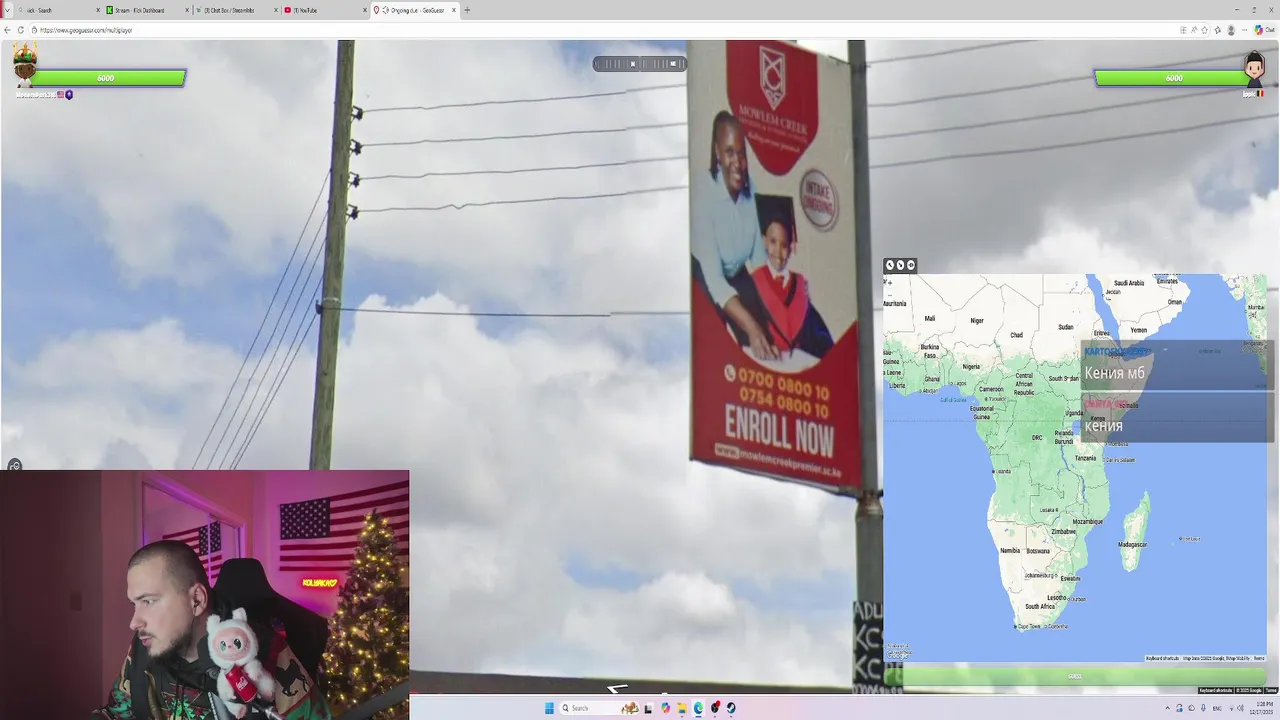Open the Copilot Chat button
Image resolution: width=1280 pixels, height=720 pixels.
pyautogui.click(x=1265, y=30)
